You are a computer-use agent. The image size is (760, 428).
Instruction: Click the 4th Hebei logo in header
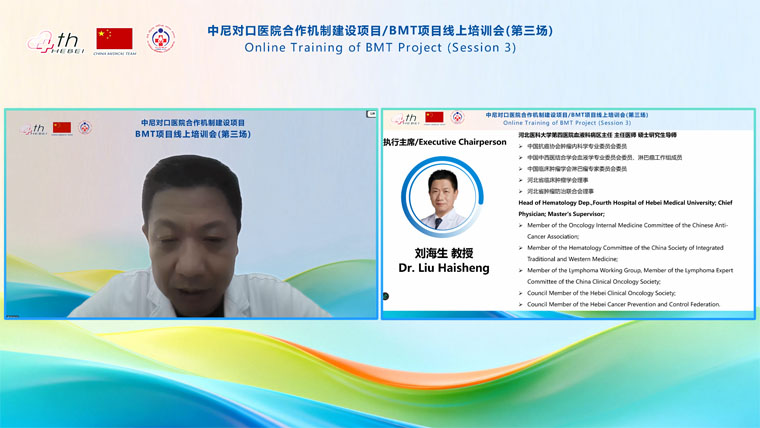[54, 41]
